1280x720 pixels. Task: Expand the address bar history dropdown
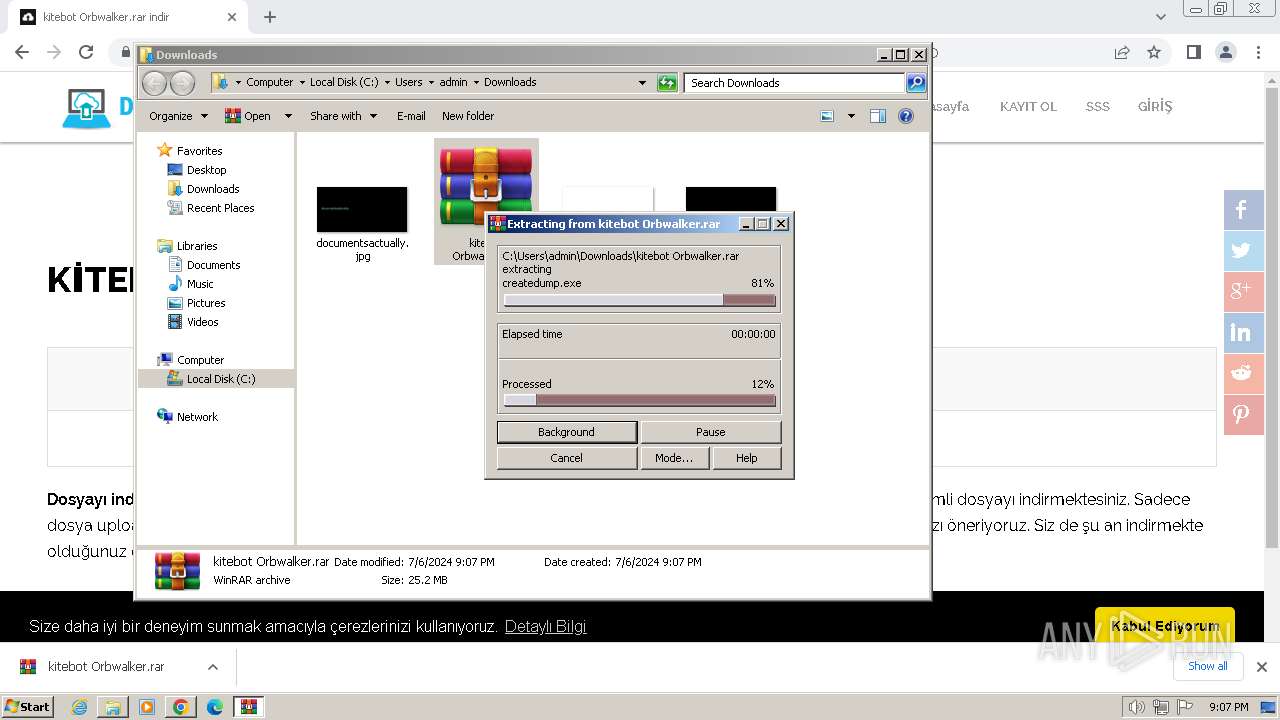point(642,83)
